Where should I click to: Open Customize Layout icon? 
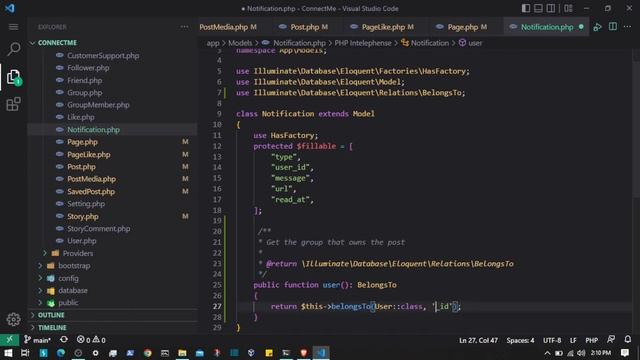pyautogui.click(x=568, y=8)
